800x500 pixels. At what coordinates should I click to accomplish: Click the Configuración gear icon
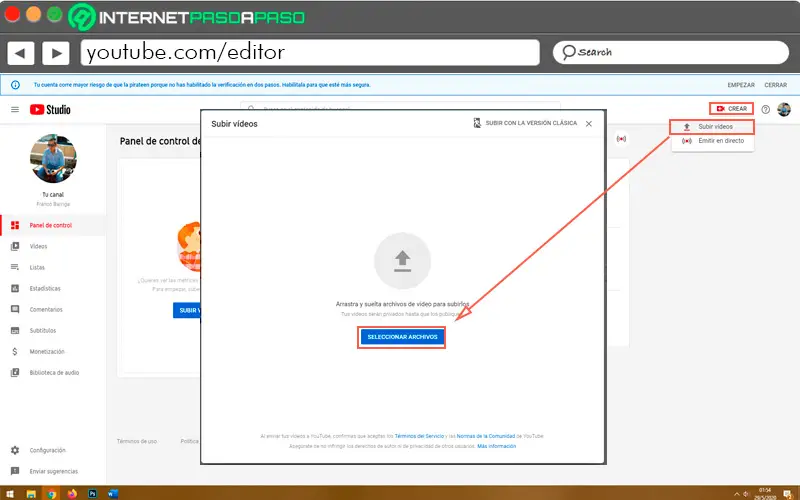15,451
